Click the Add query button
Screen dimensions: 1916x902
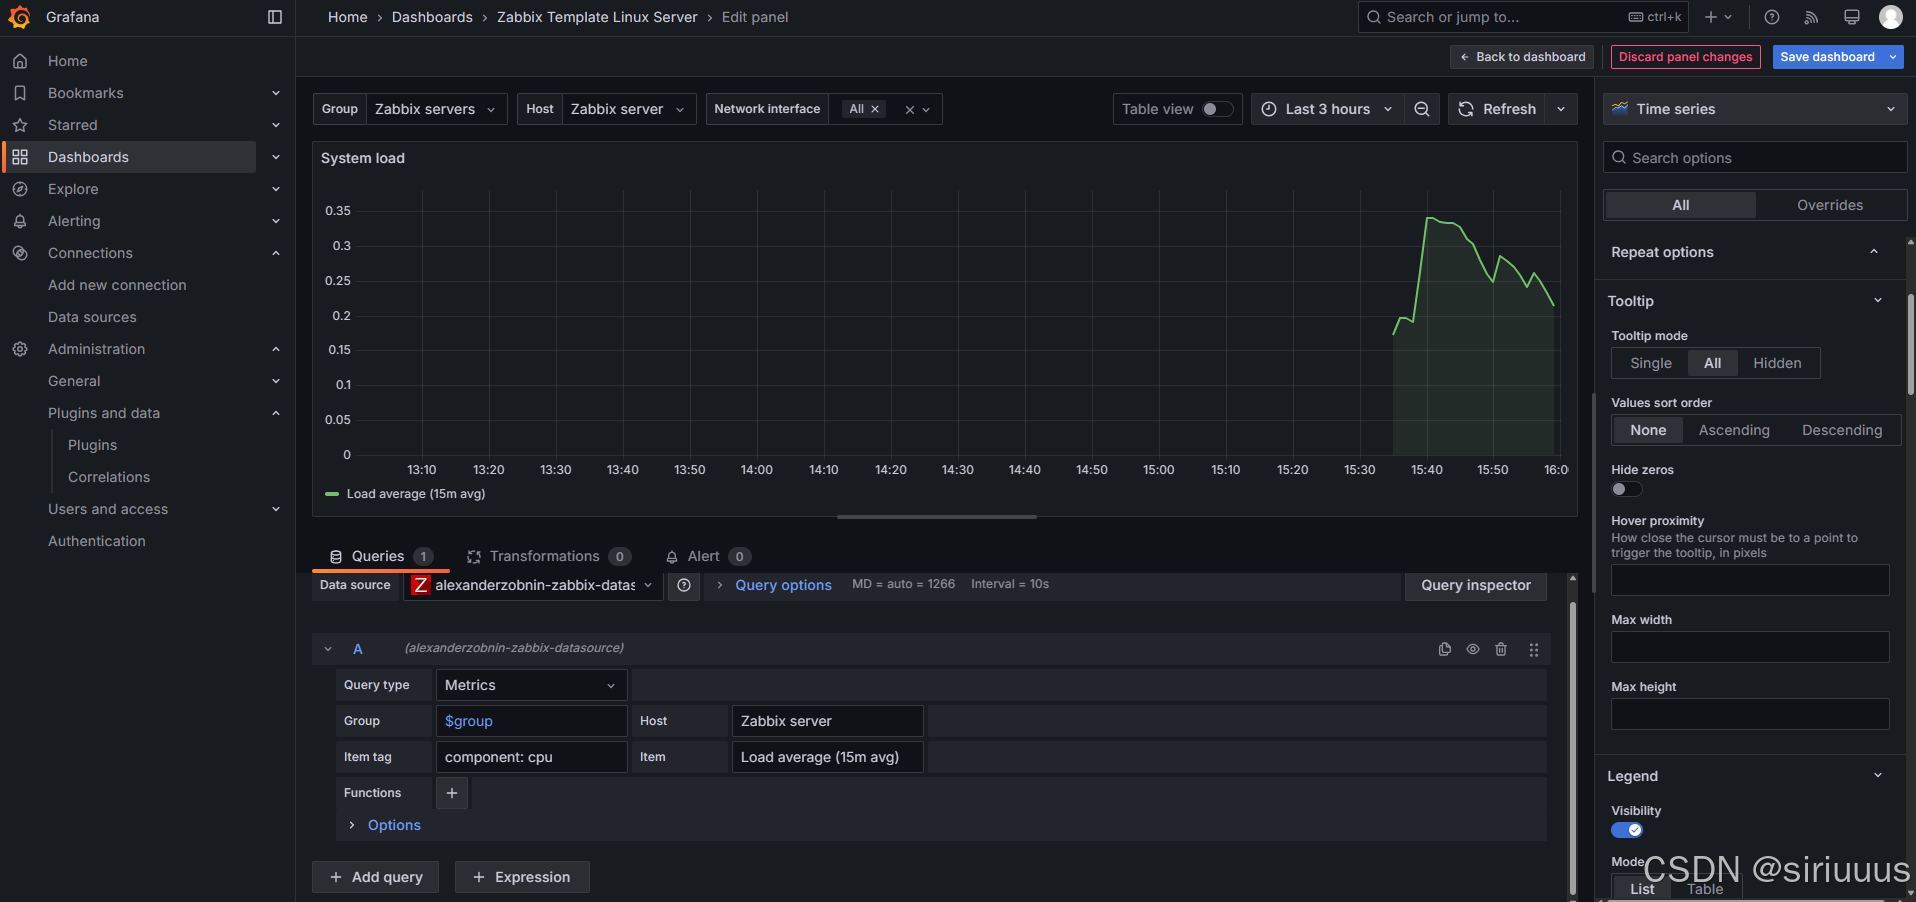(x=376, y=877)
